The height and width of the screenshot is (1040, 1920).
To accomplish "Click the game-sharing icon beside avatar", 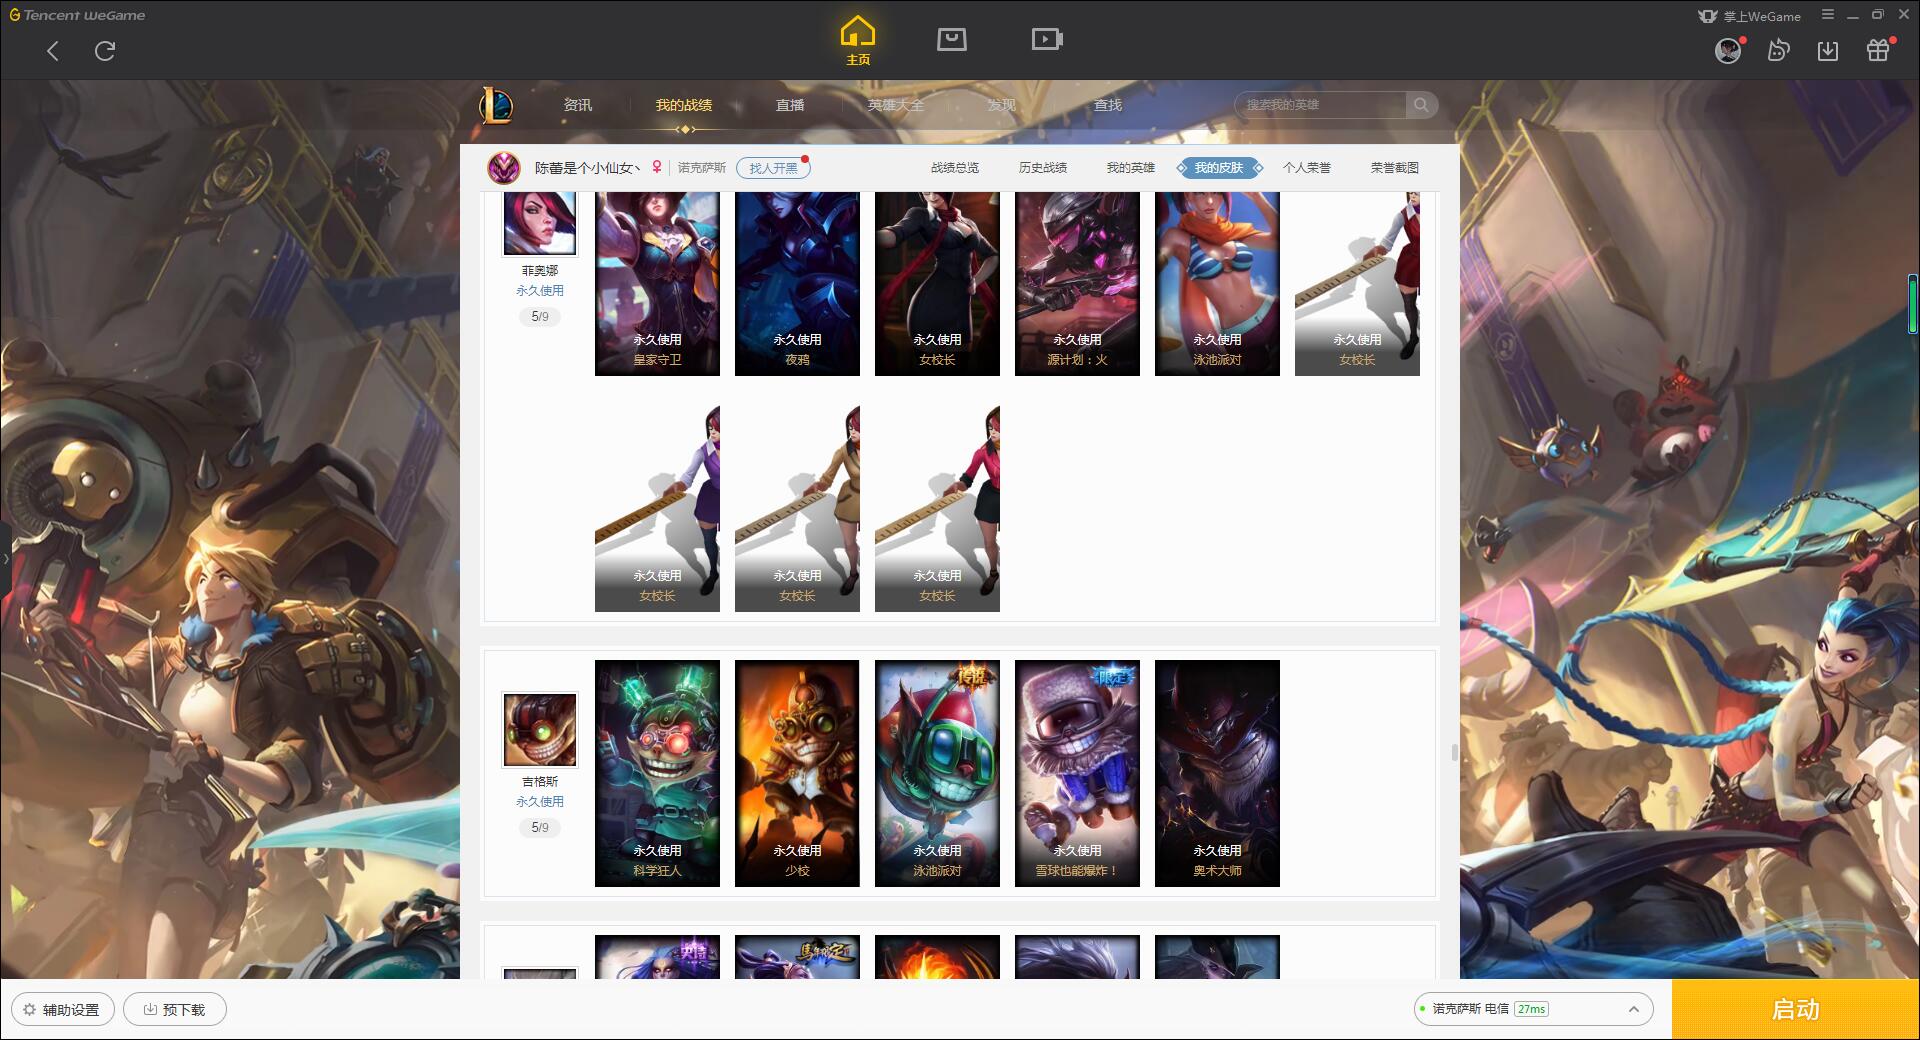I will click(1778, 51).
